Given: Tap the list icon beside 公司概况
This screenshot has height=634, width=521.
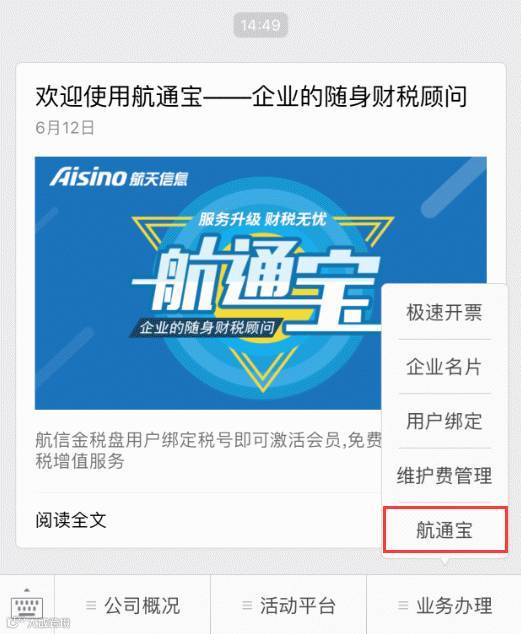Looking at the screenshot, I should [91, 605].
